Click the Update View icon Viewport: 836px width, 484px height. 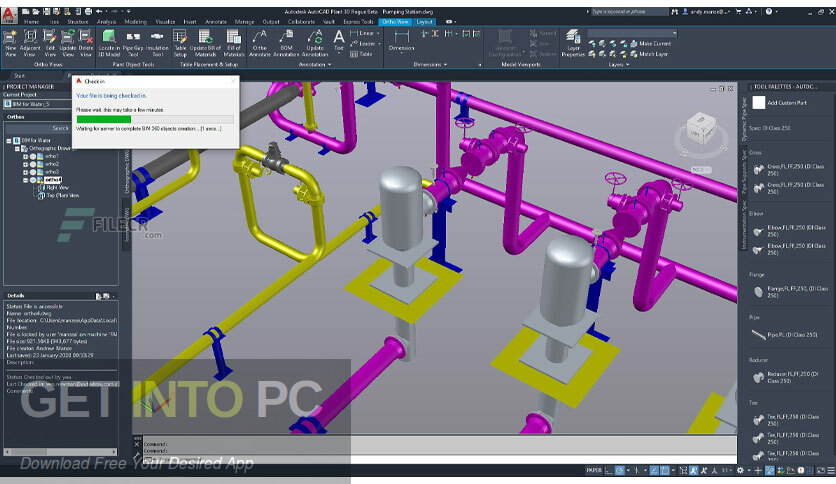coord(68,43)
